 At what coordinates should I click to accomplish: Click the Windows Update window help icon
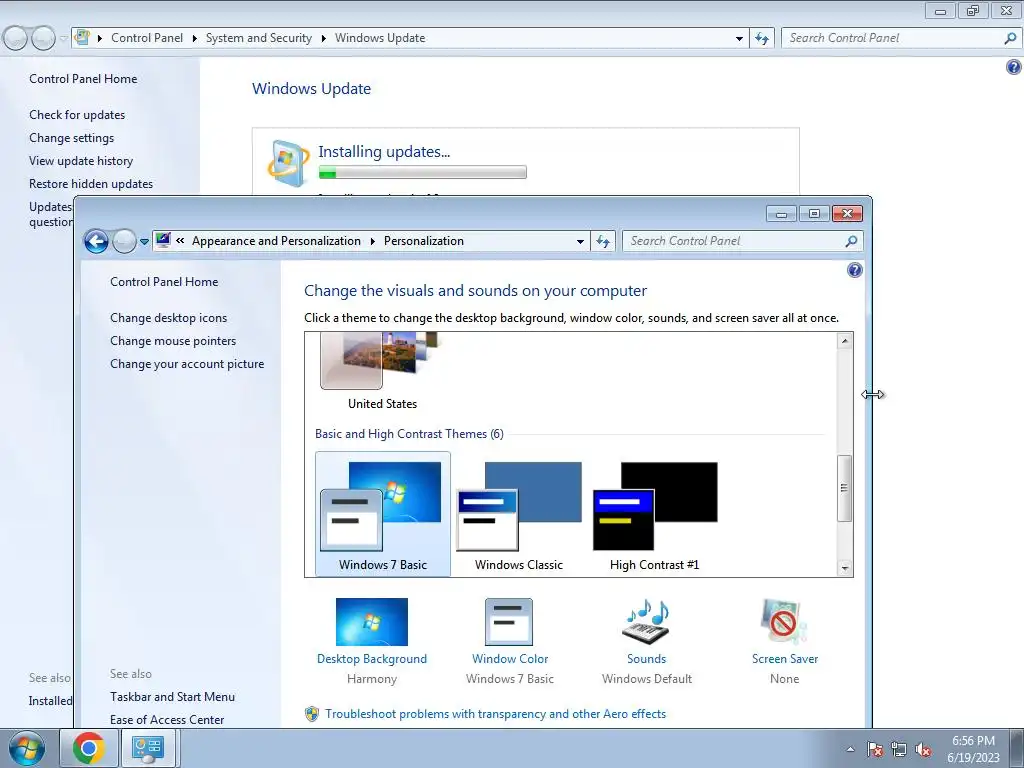point(1014,67)
